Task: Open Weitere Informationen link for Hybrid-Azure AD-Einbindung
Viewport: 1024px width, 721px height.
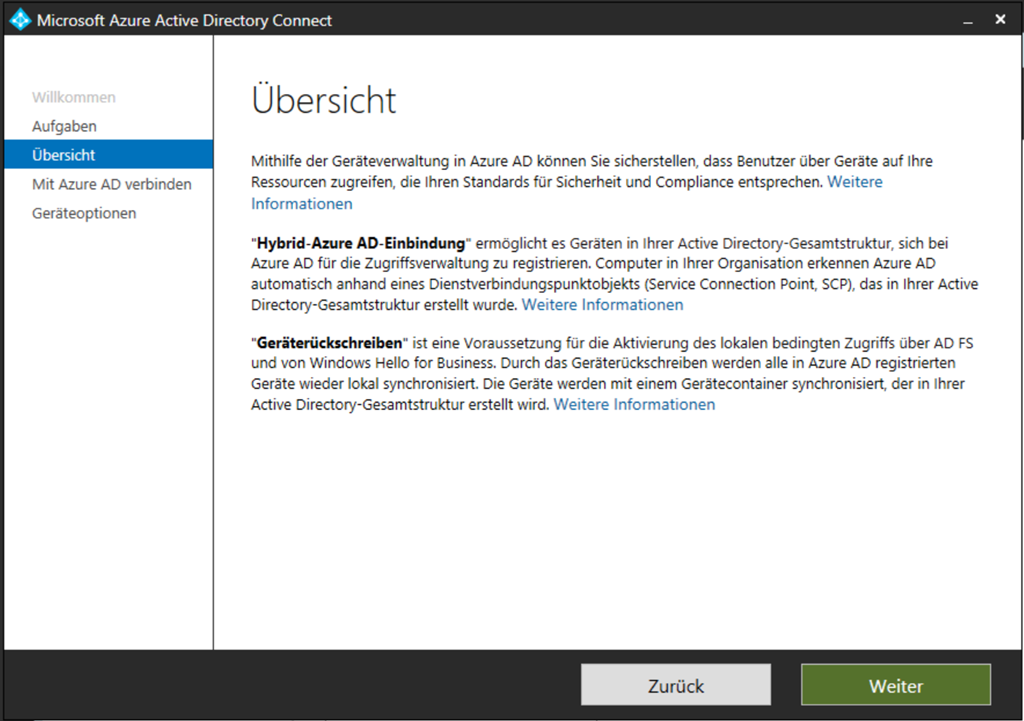Action: (x=602, y=304)
